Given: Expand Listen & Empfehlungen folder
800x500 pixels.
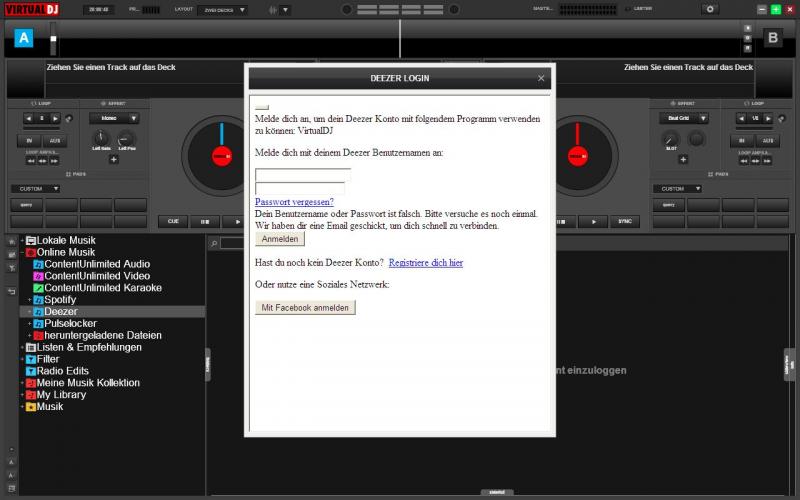Looking at the screenshot, I should [x=22, y=347].
